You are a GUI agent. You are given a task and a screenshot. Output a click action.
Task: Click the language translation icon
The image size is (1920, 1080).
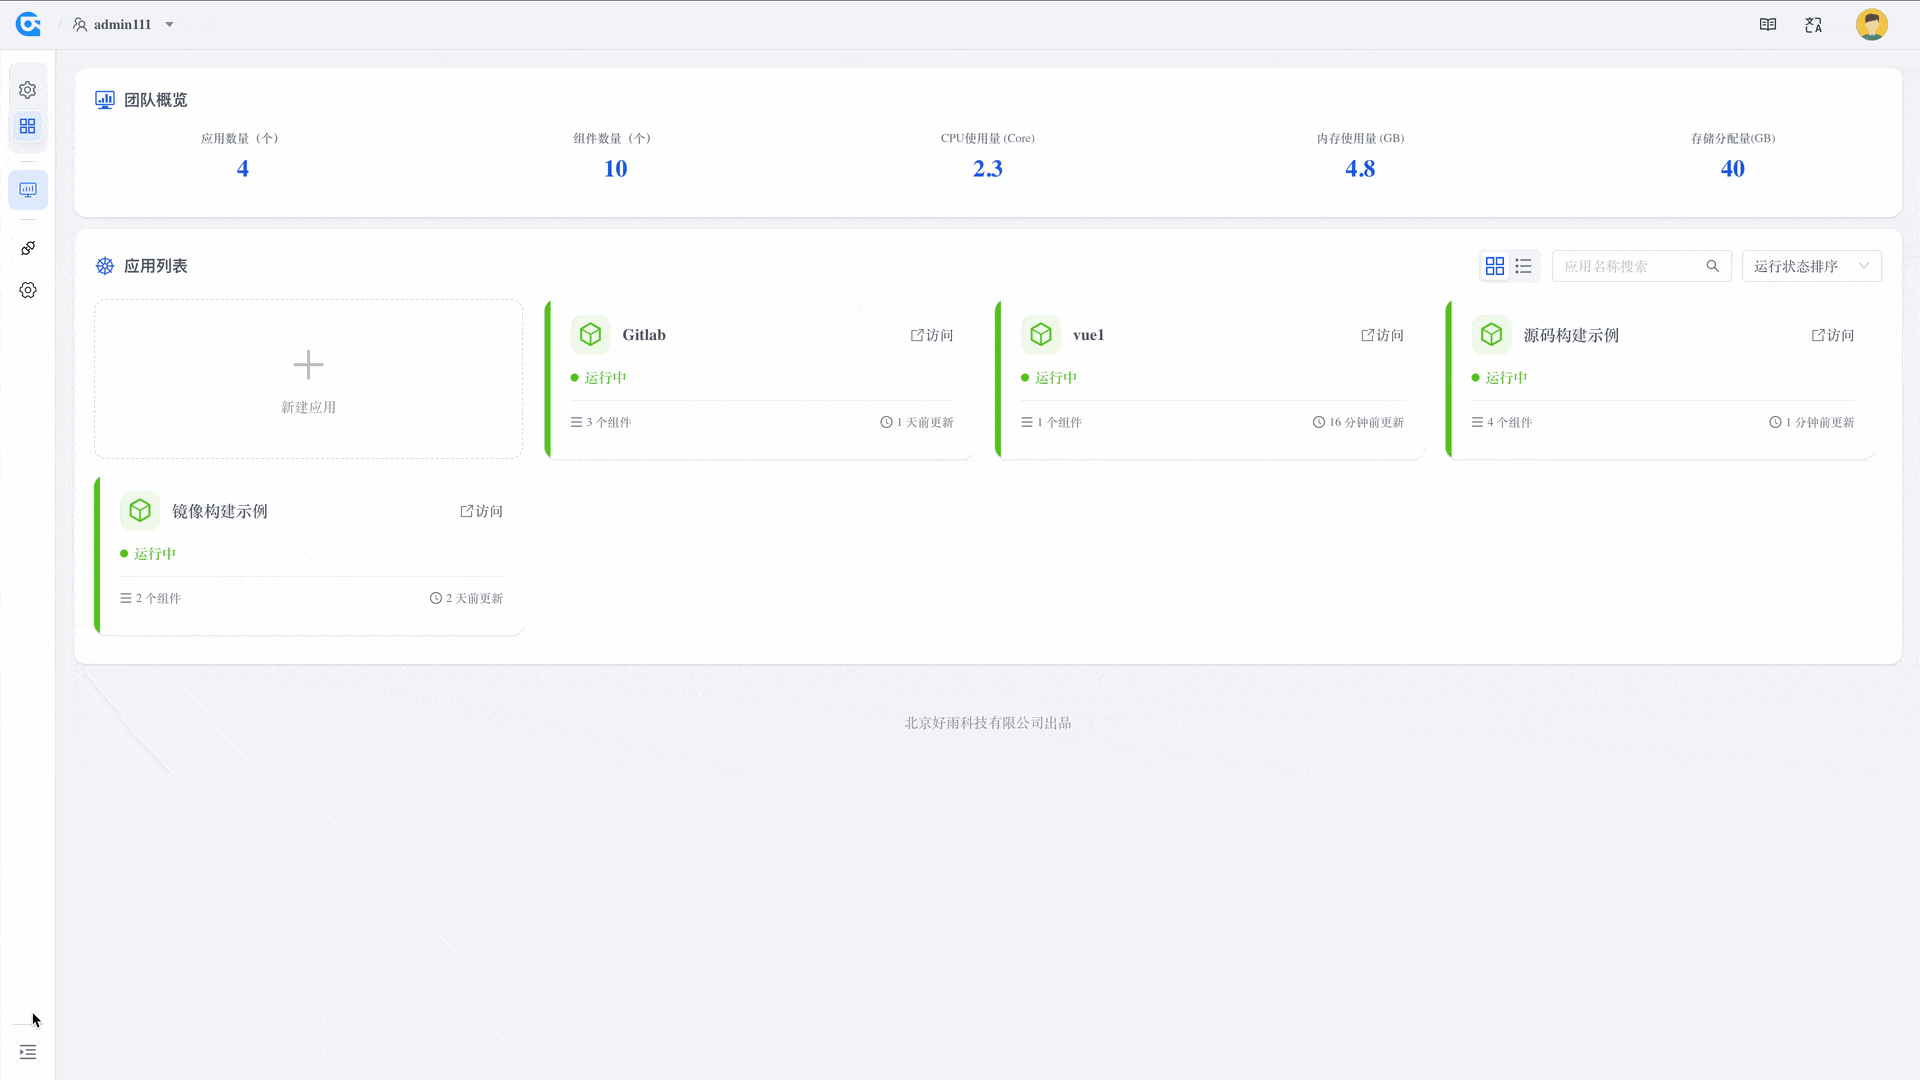(1814, 24)
